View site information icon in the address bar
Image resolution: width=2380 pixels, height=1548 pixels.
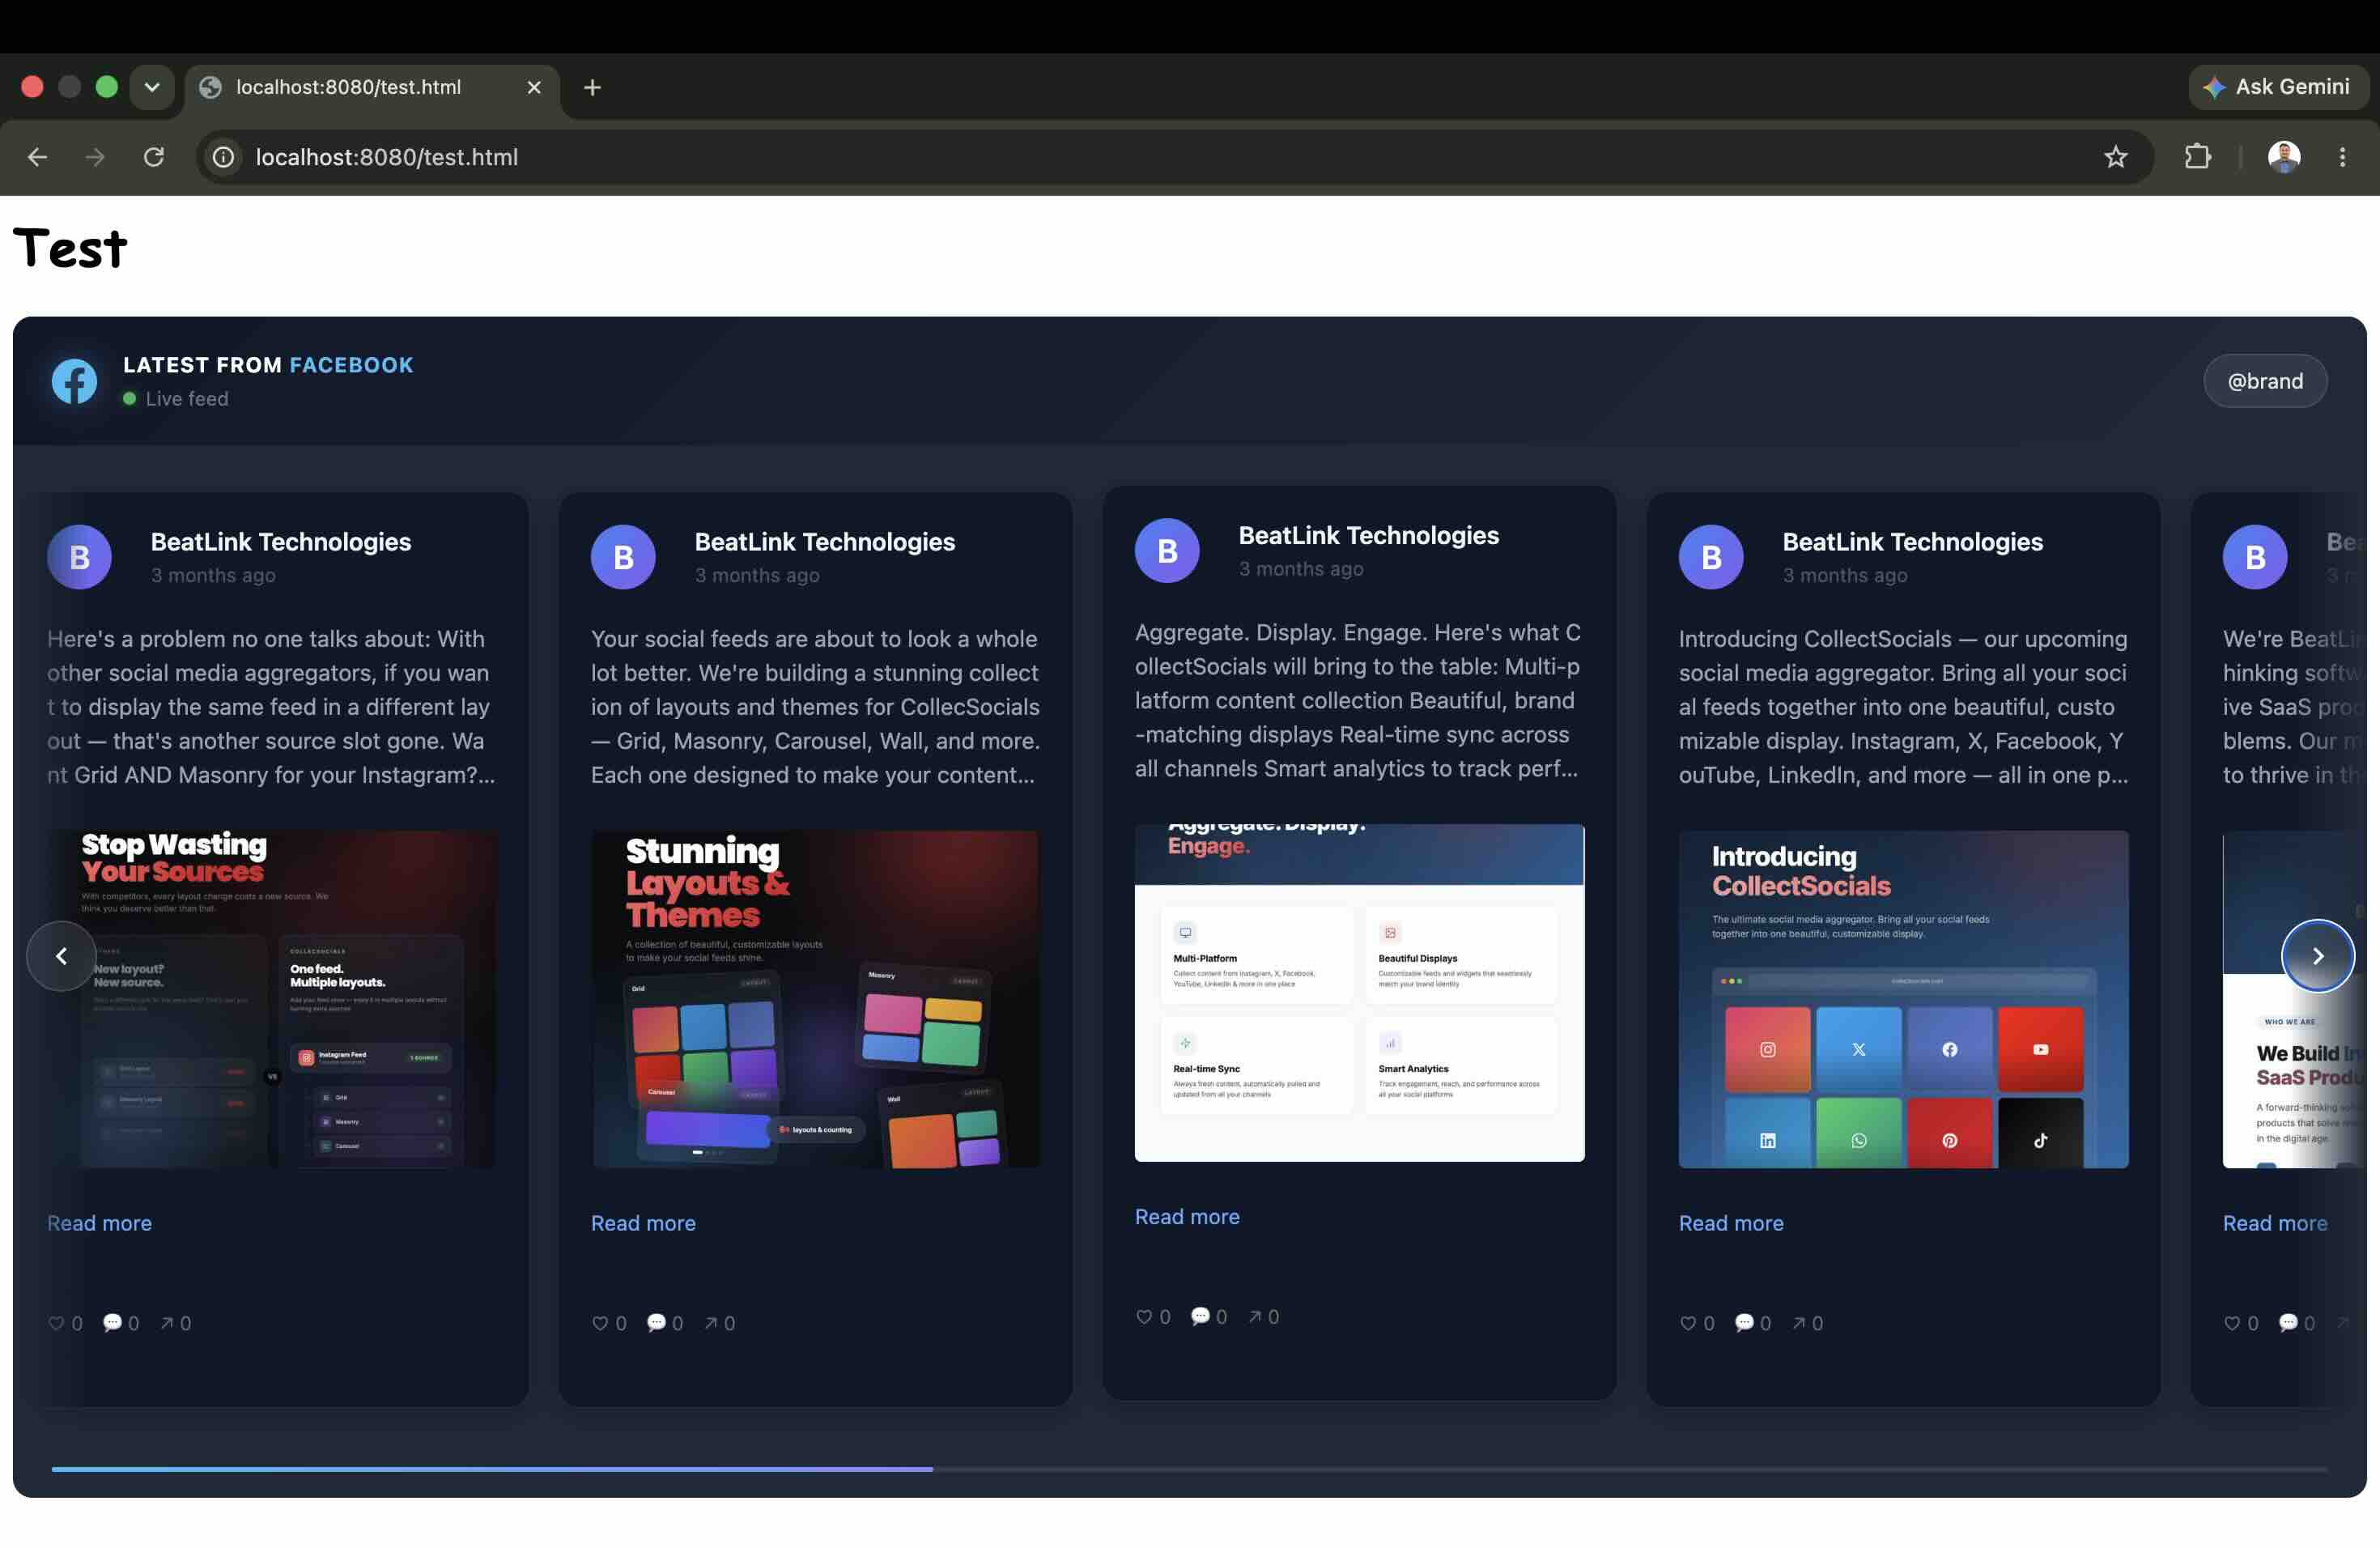pyautogui.click(x=224, y=157)
